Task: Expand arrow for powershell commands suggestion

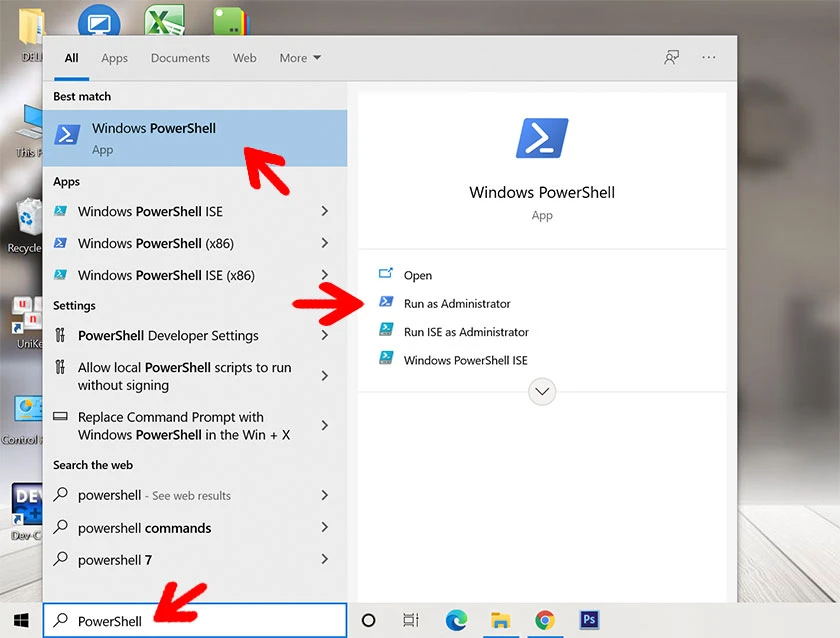Action: click(325, 527)
